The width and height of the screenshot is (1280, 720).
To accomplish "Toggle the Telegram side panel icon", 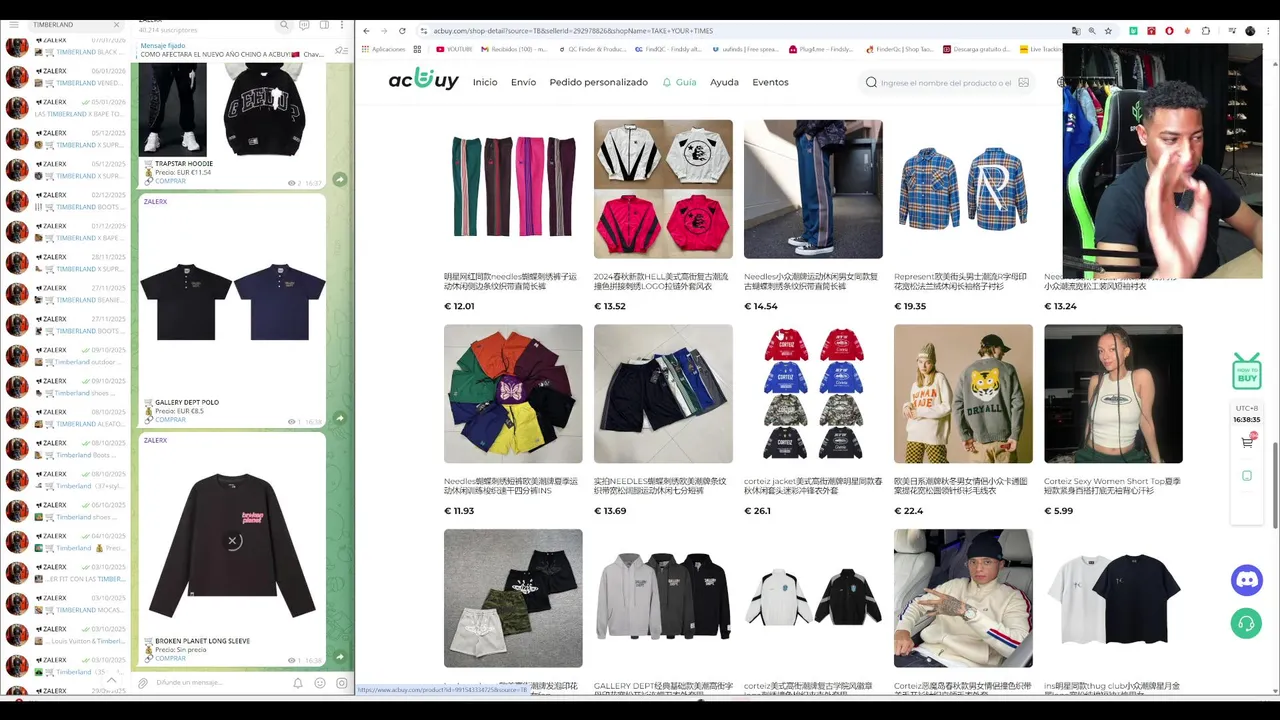I will coord(323,25).
